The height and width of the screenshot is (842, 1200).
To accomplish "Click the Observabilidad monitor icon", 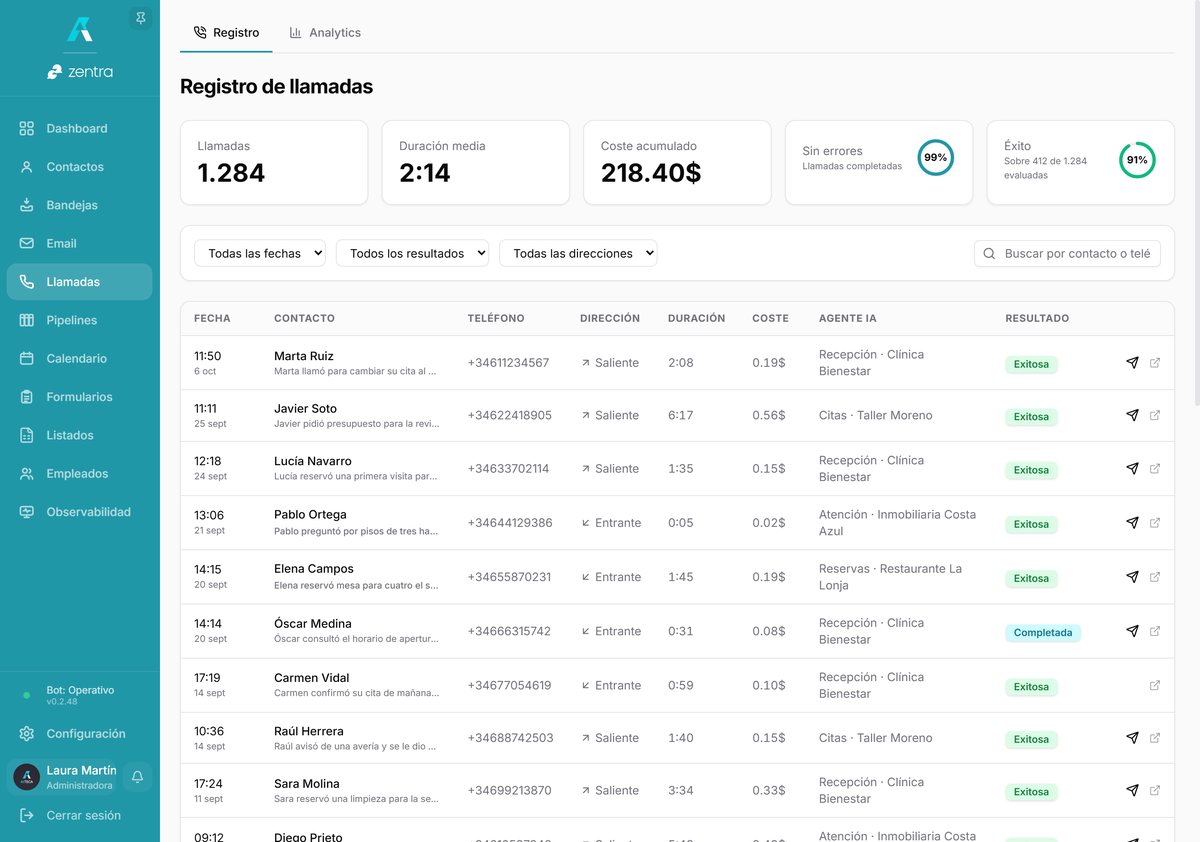I will click(27, 512).
